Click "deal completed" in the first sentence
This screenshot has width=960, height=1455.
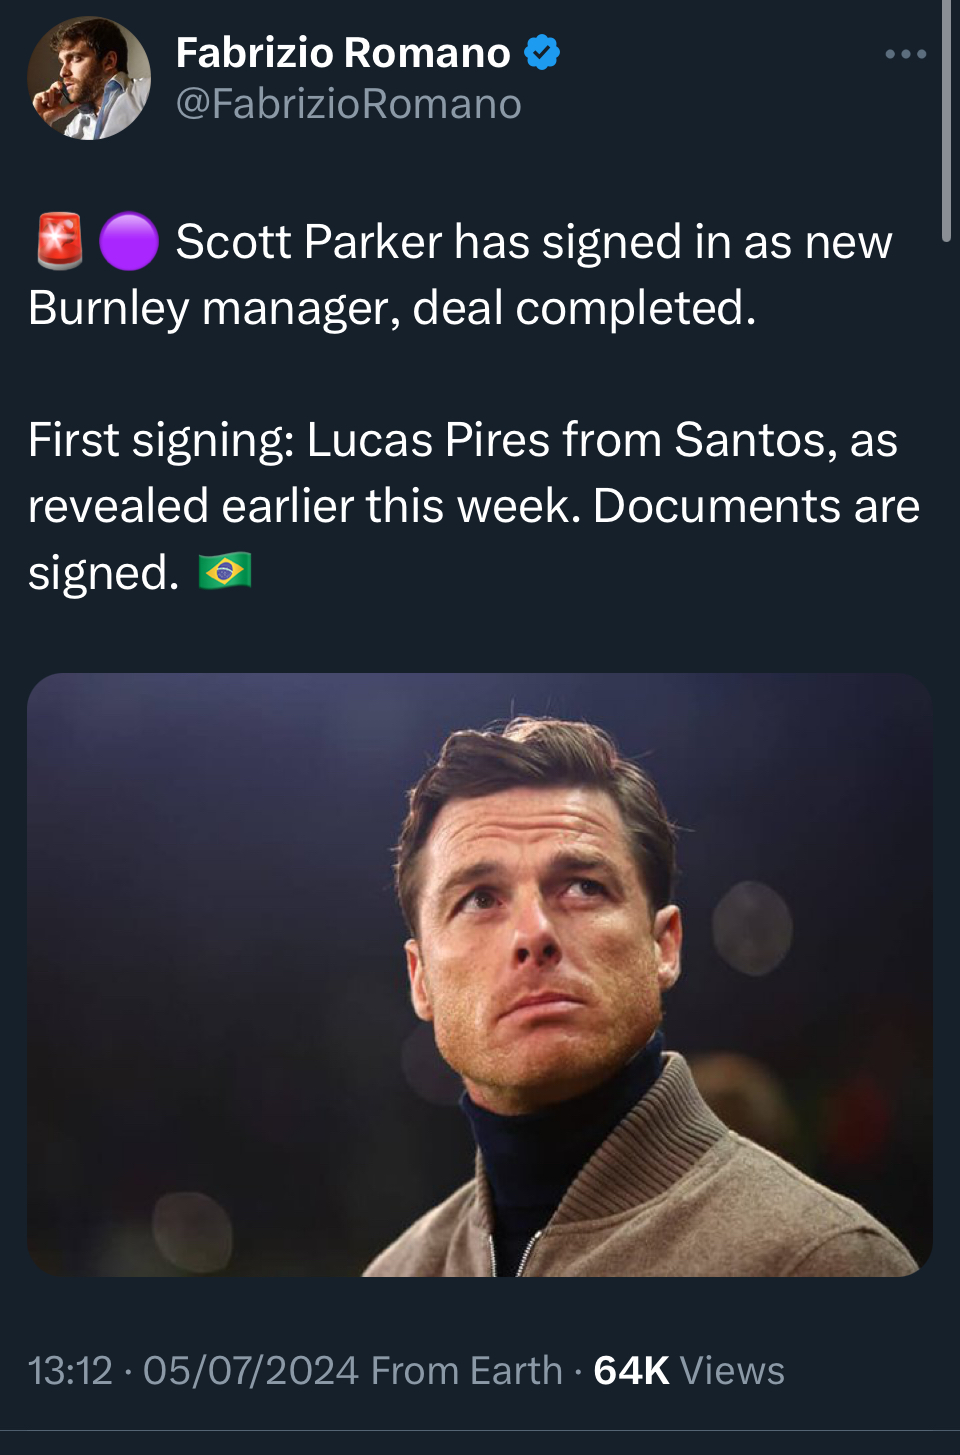click(583, 308)
